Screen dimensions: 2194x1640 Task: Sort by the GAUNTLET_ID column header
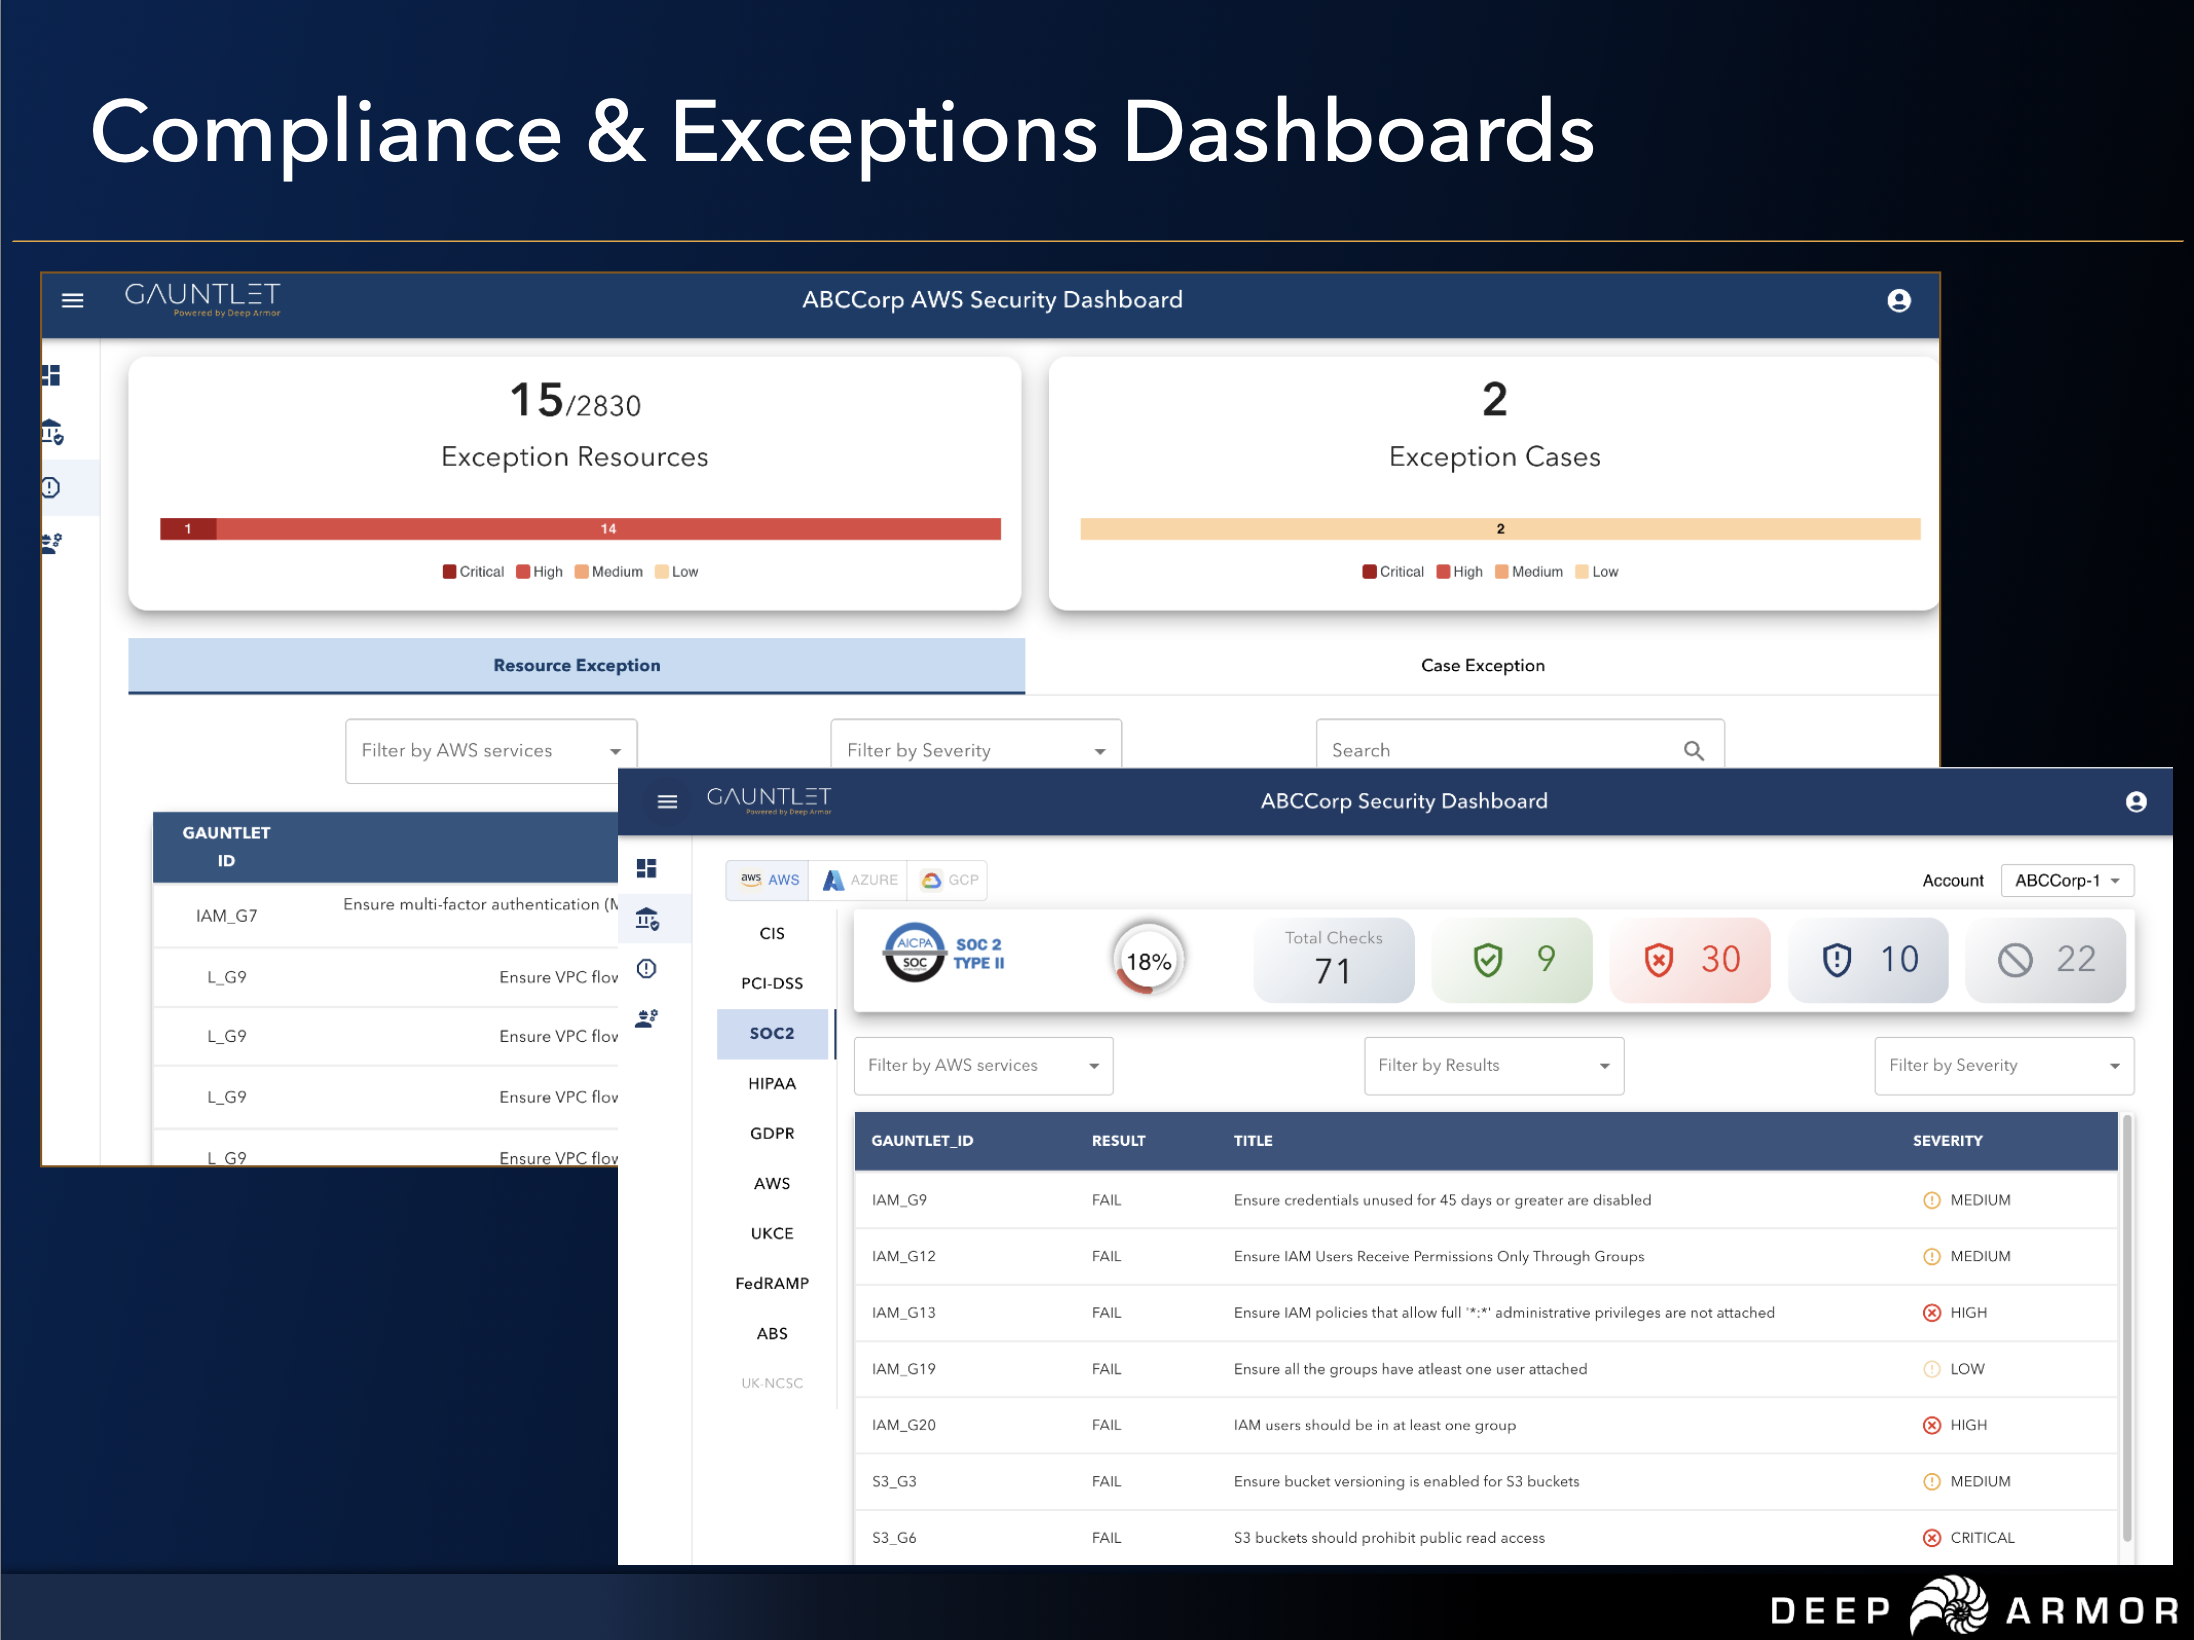pos(922,1141)
